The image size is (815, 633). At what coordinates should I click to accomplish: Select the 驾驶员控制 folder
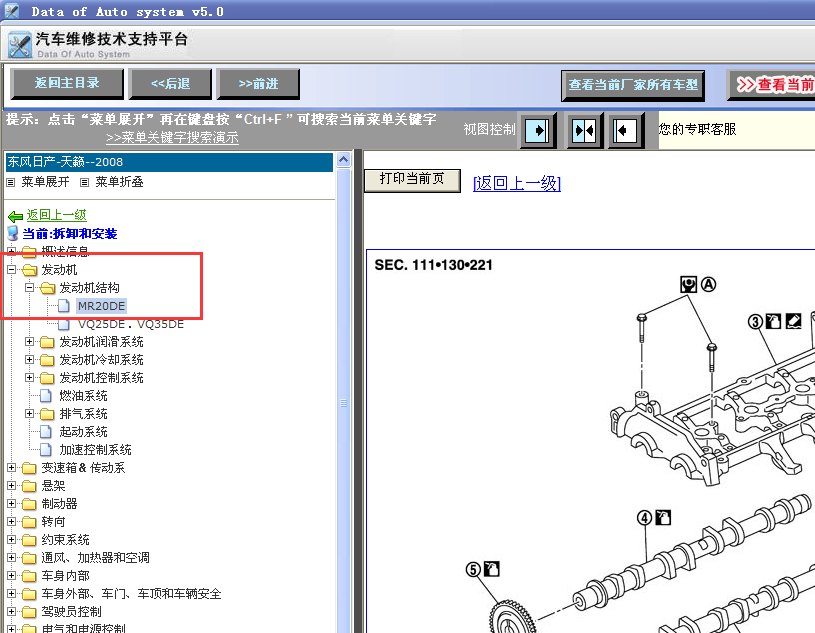coord(71,612)
